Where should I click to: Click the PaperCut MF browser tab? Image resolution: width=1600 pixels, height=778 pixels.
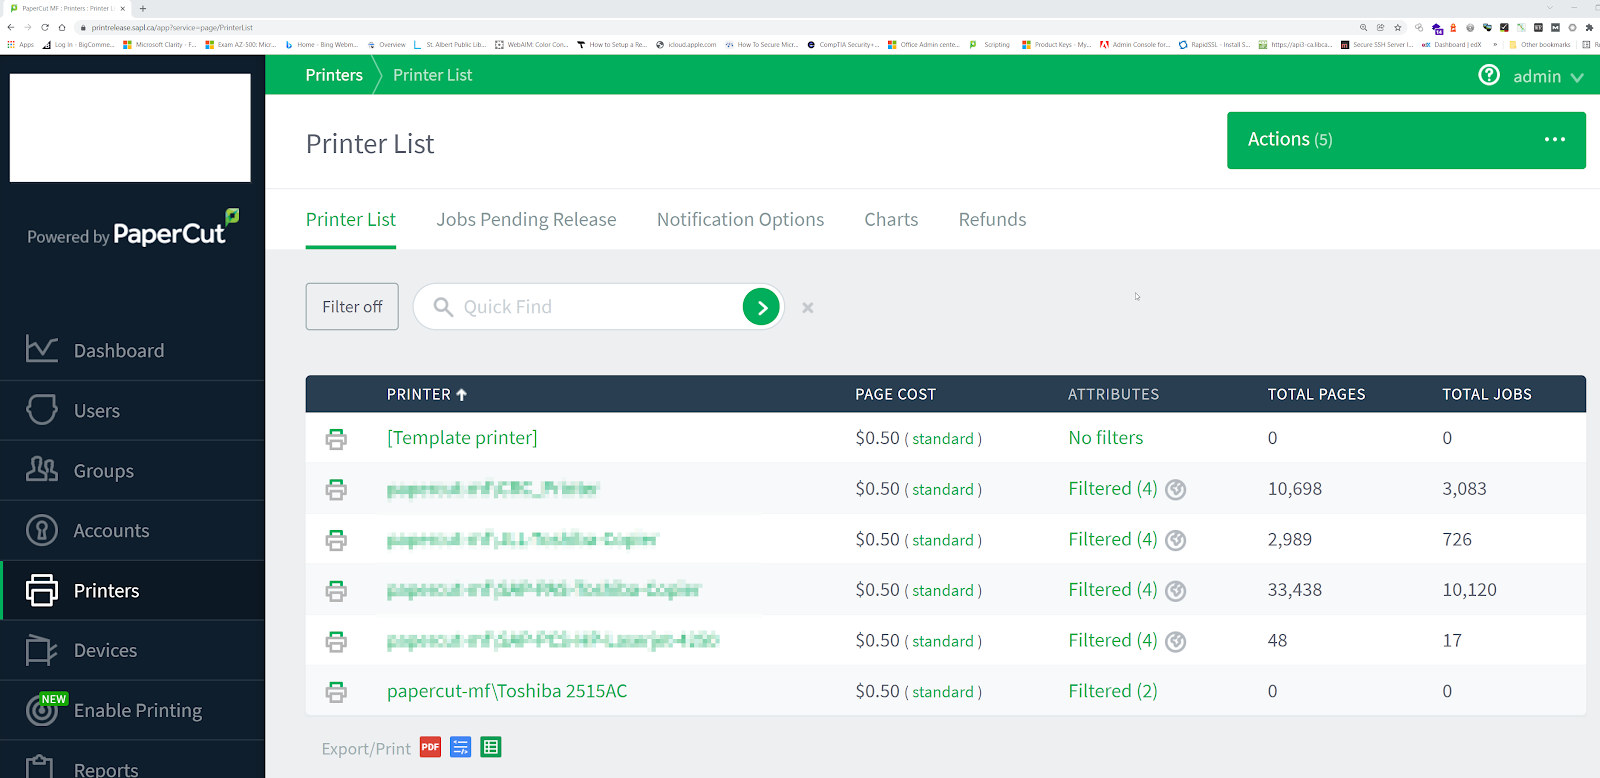(65, 8)
